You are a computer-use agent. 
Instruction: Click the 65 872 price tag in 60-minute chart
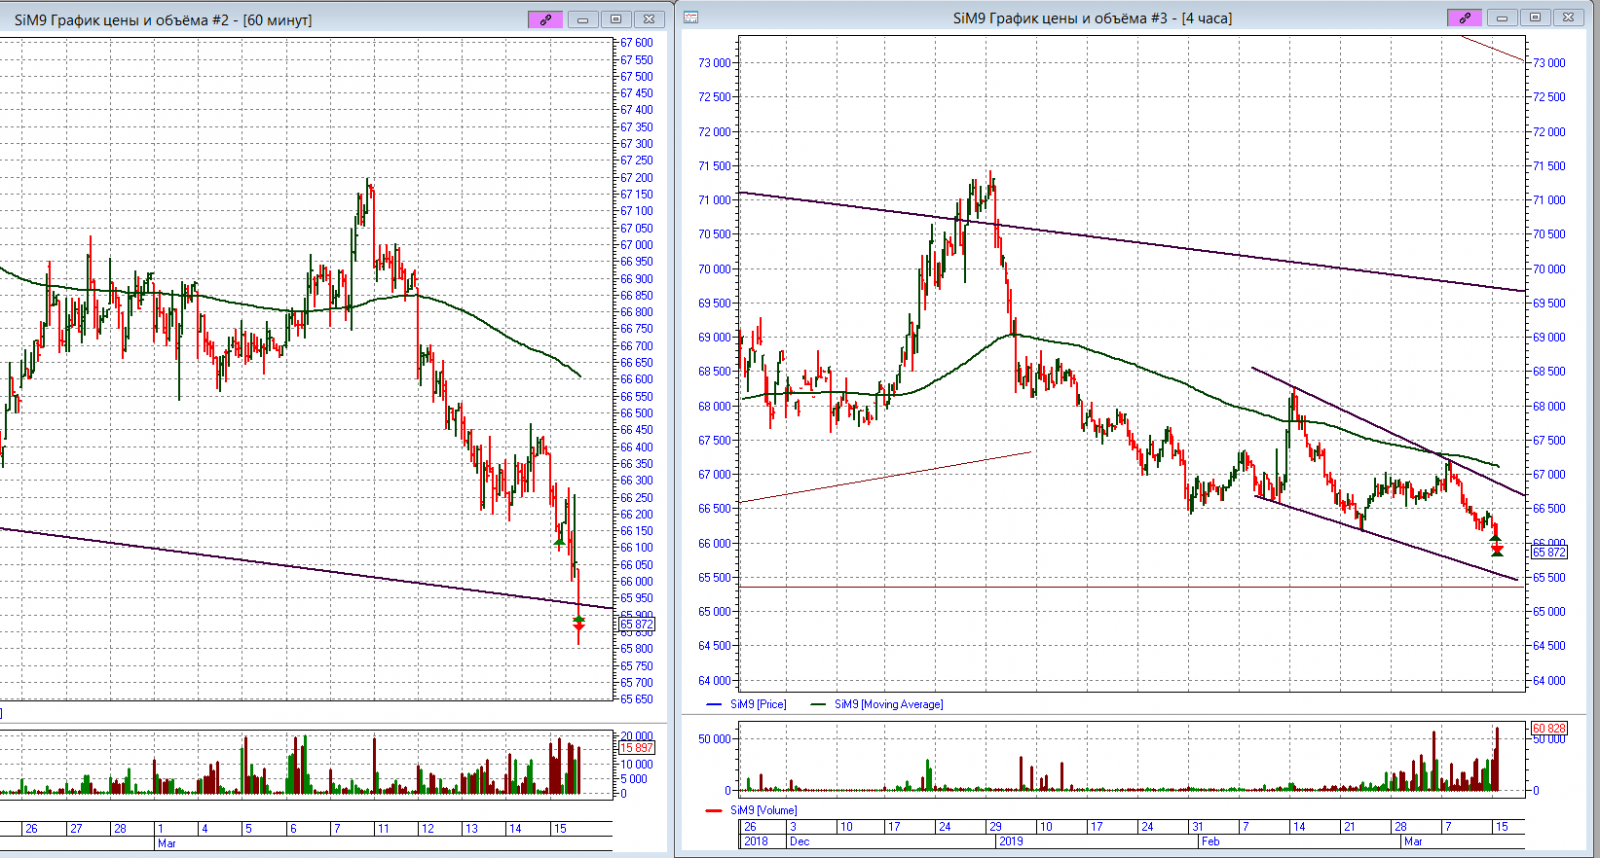coord(637,624)
